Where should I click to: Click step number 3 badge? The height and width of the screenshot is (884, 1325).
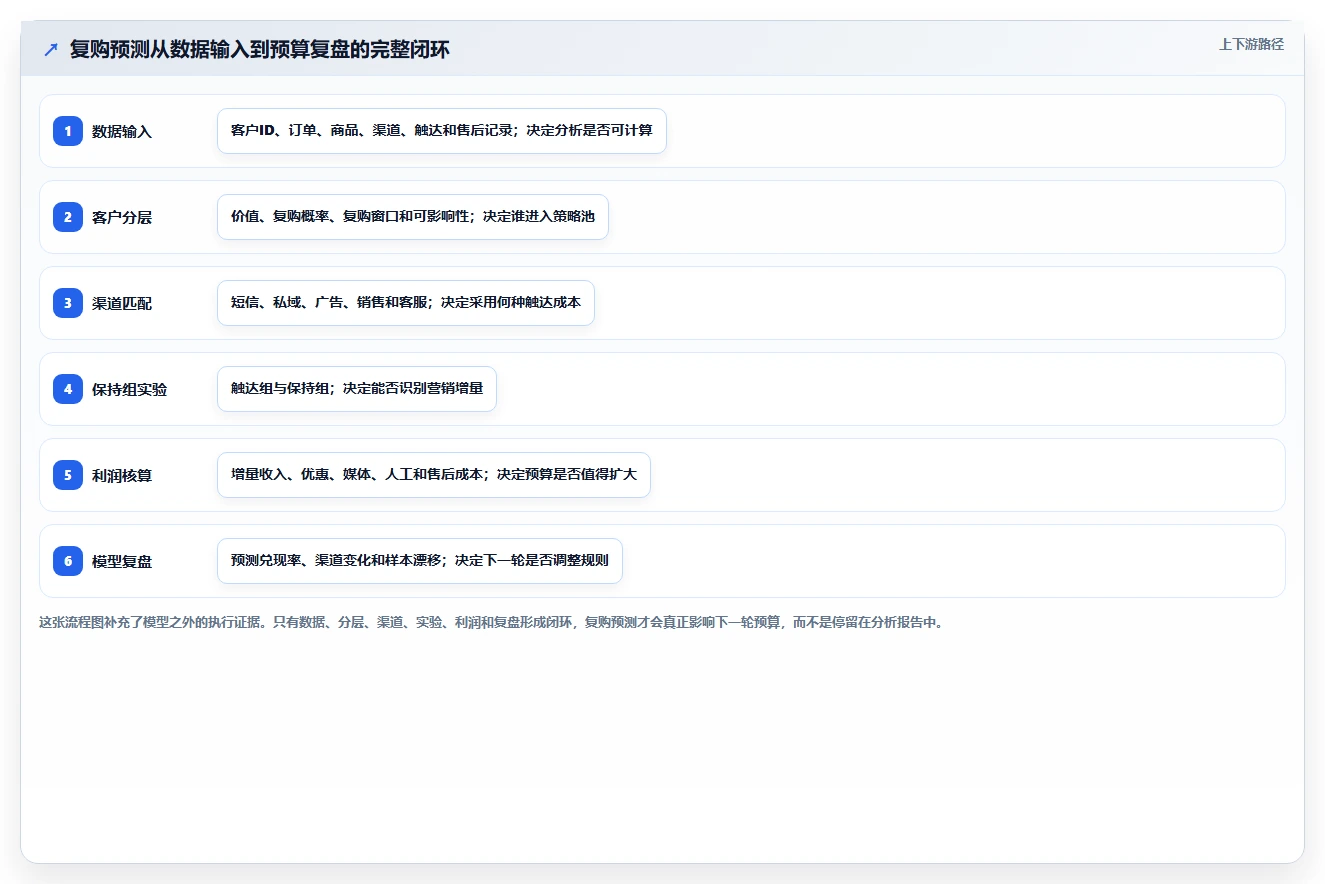tap(68, 303)
